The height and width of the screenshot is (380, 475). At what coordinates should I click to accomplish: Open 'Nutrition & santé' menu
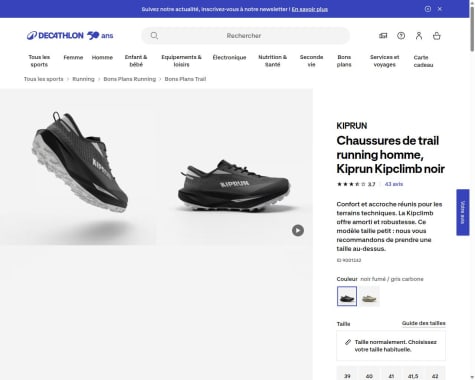(272, 61)
